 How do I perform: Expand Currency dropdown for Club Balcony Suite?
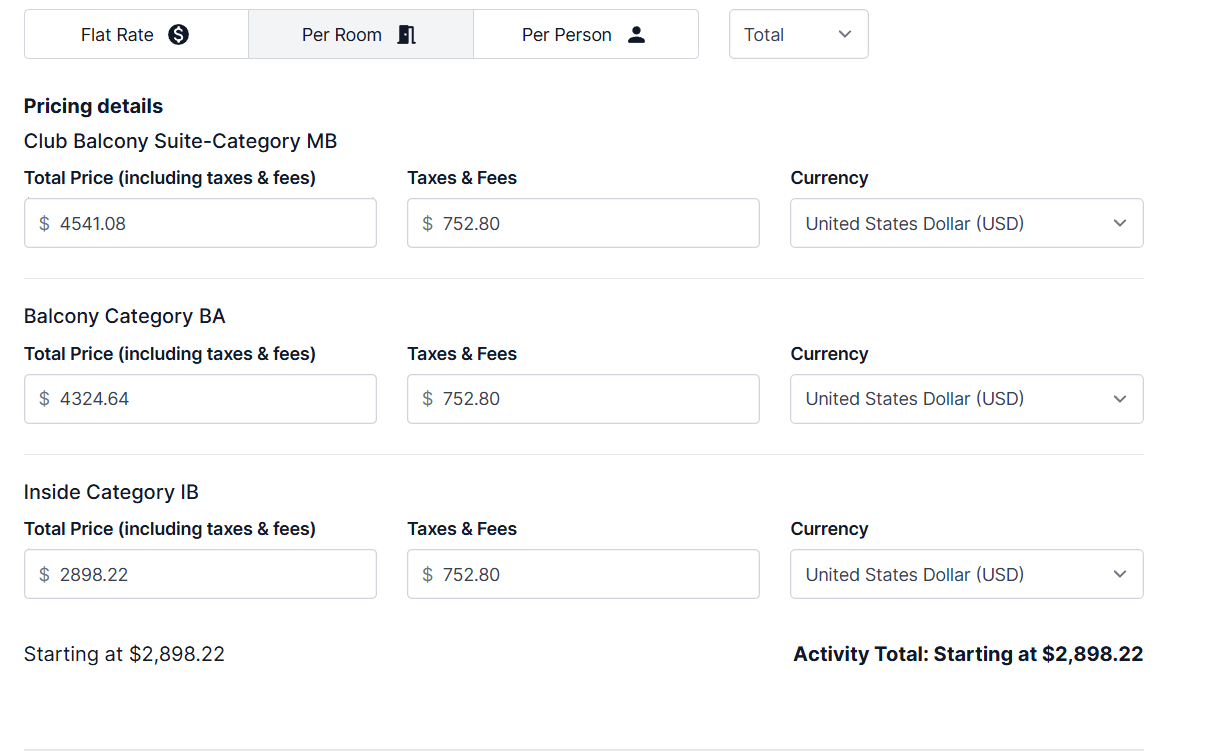pyautogui.click(x=967, y=223)
